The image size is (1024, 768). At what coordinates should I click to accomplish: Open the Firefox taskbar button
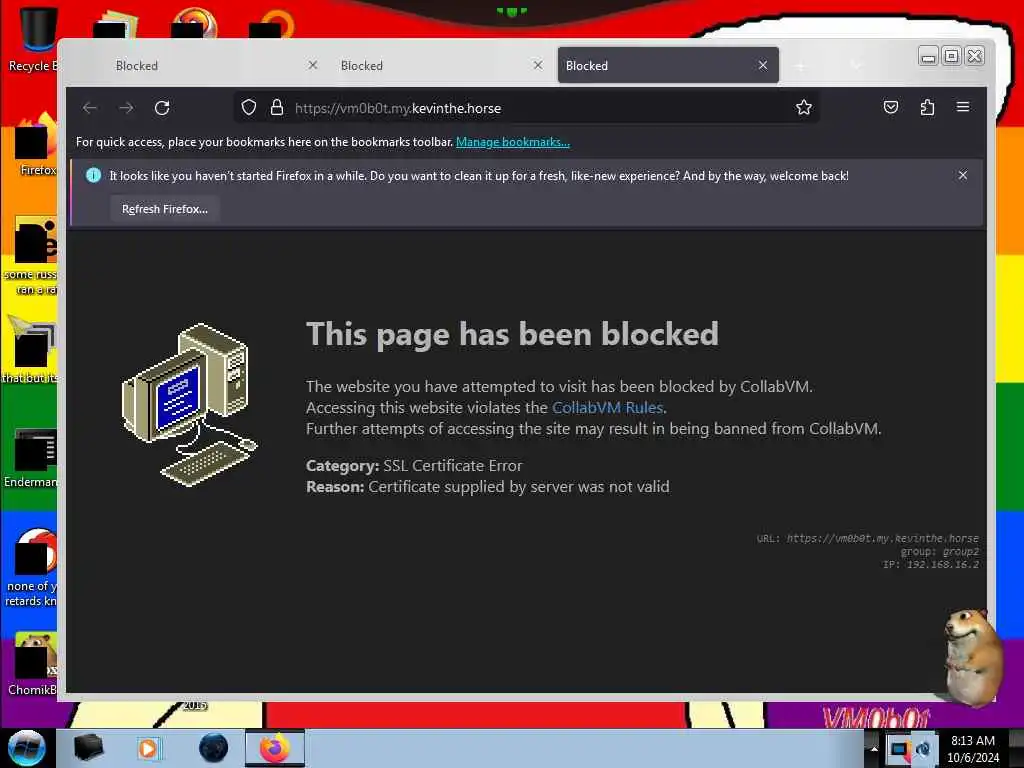coord(275,748)
